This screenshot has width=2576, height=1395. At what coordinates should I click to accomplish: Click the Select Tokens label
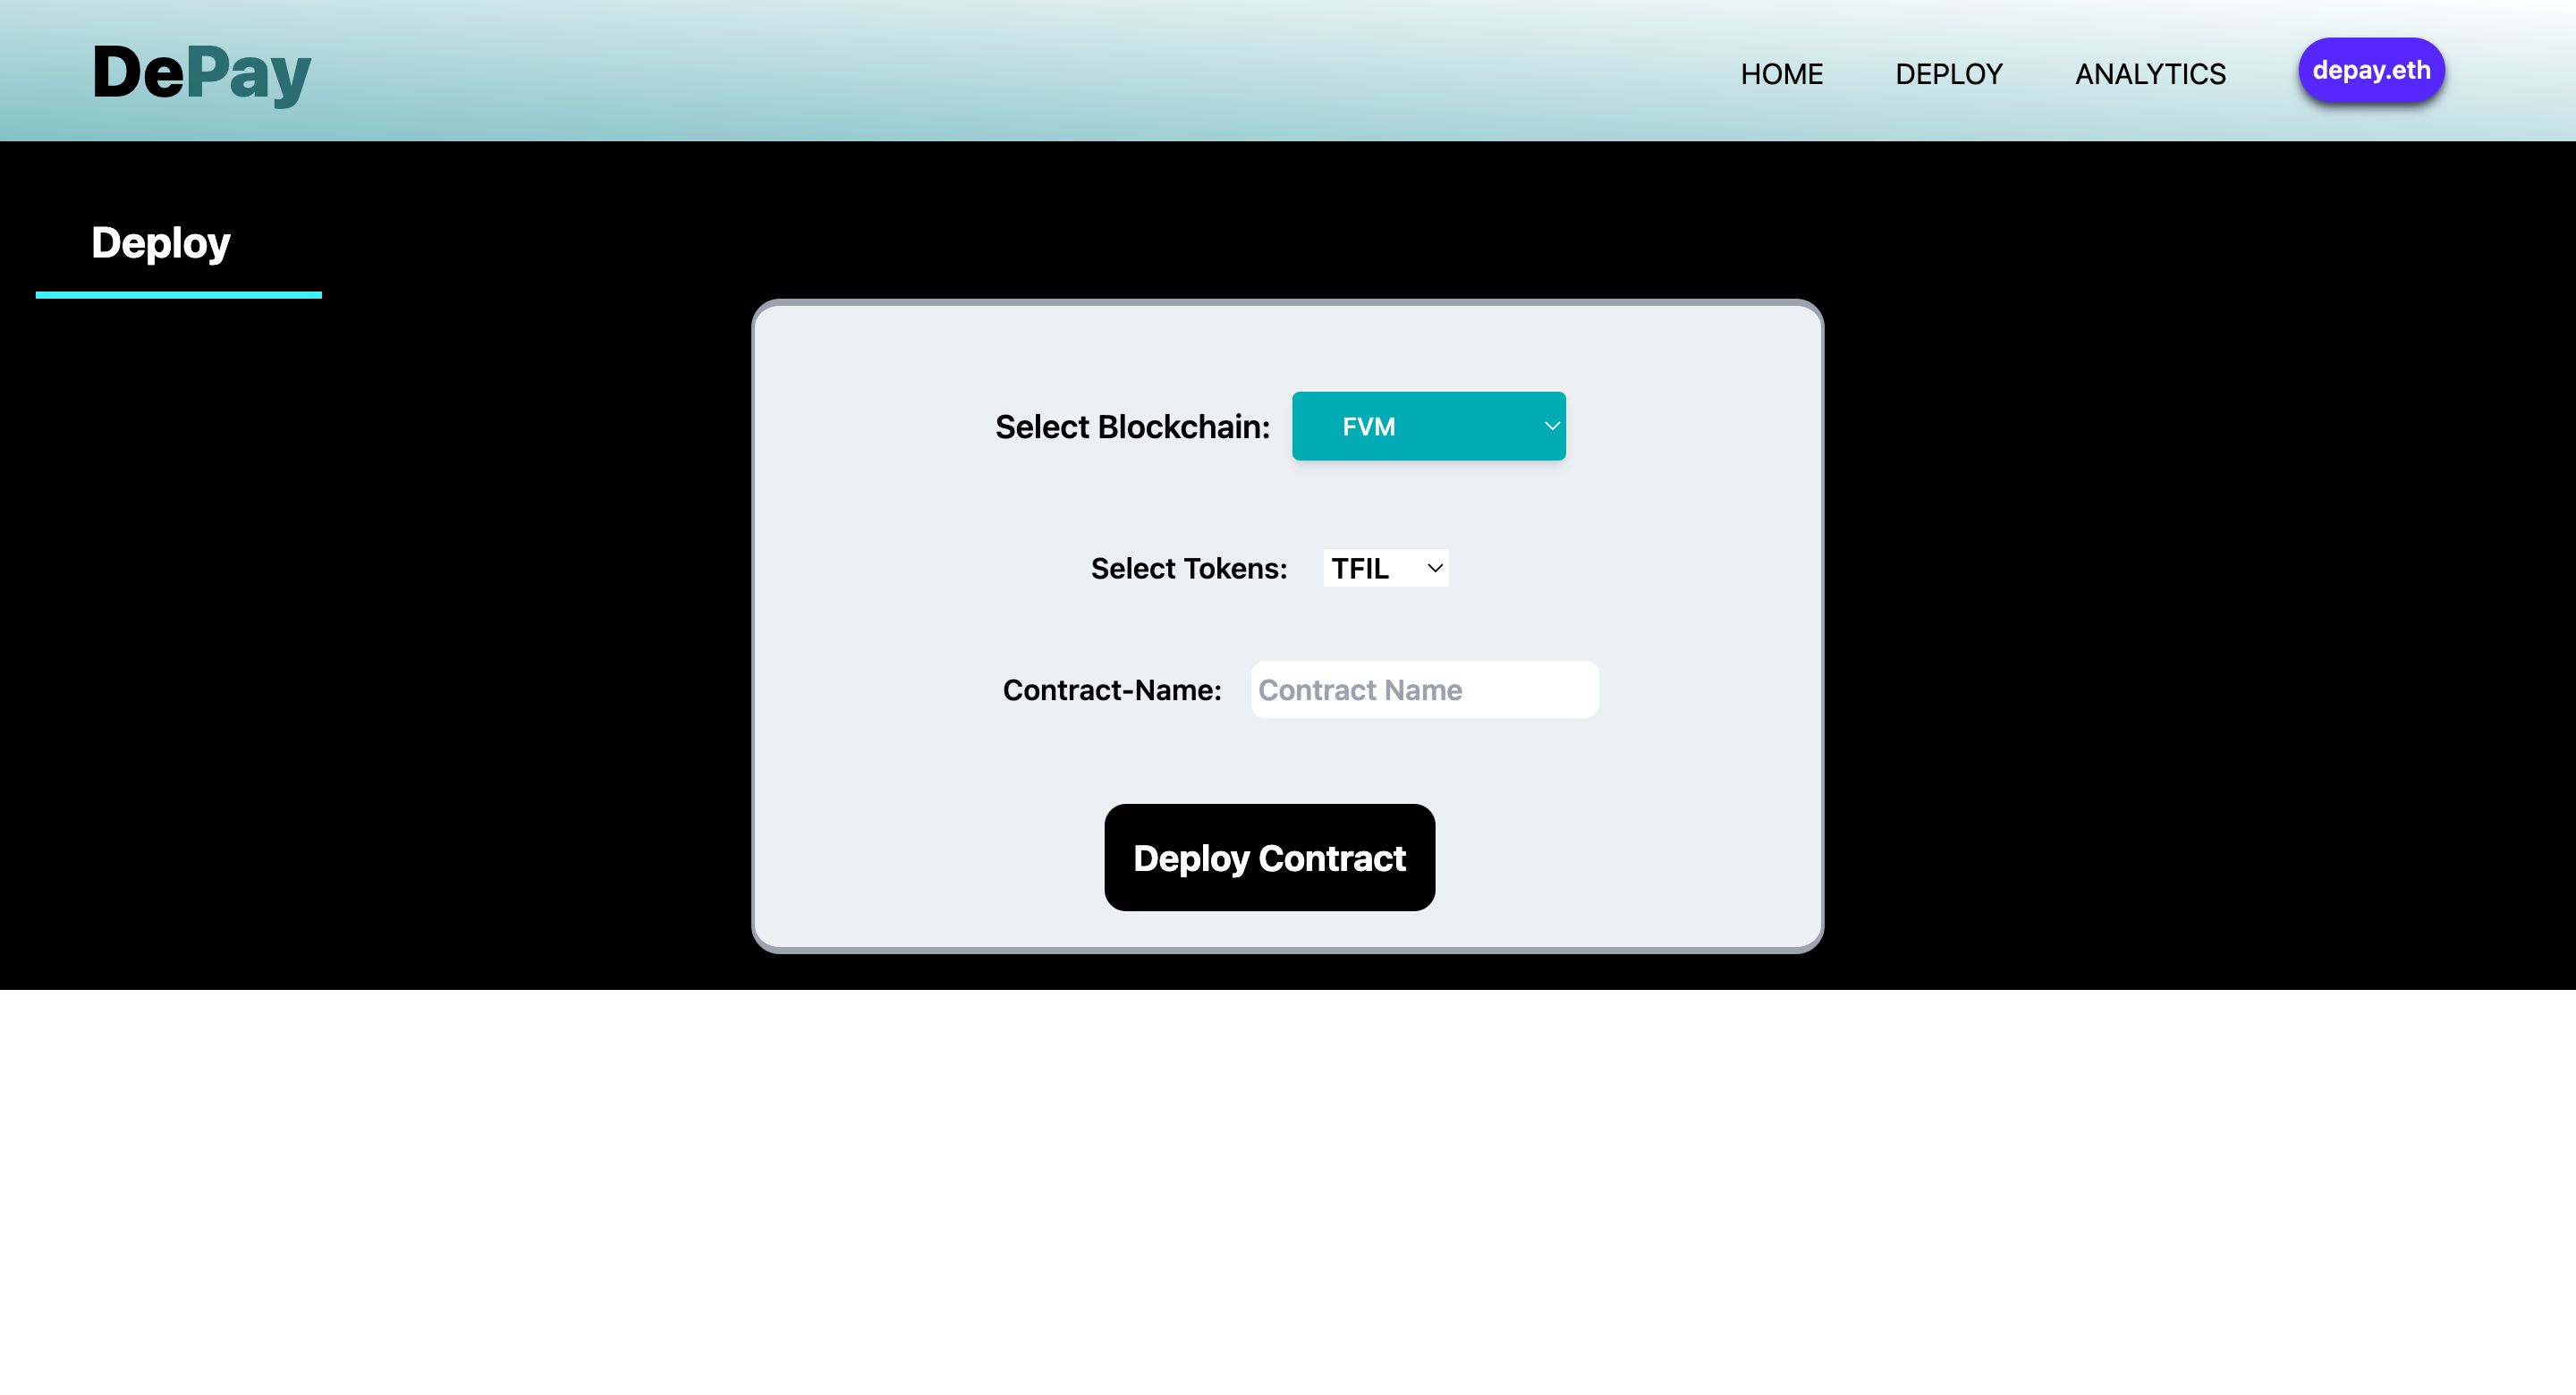pyautogui.click(x=1189, y=568)
